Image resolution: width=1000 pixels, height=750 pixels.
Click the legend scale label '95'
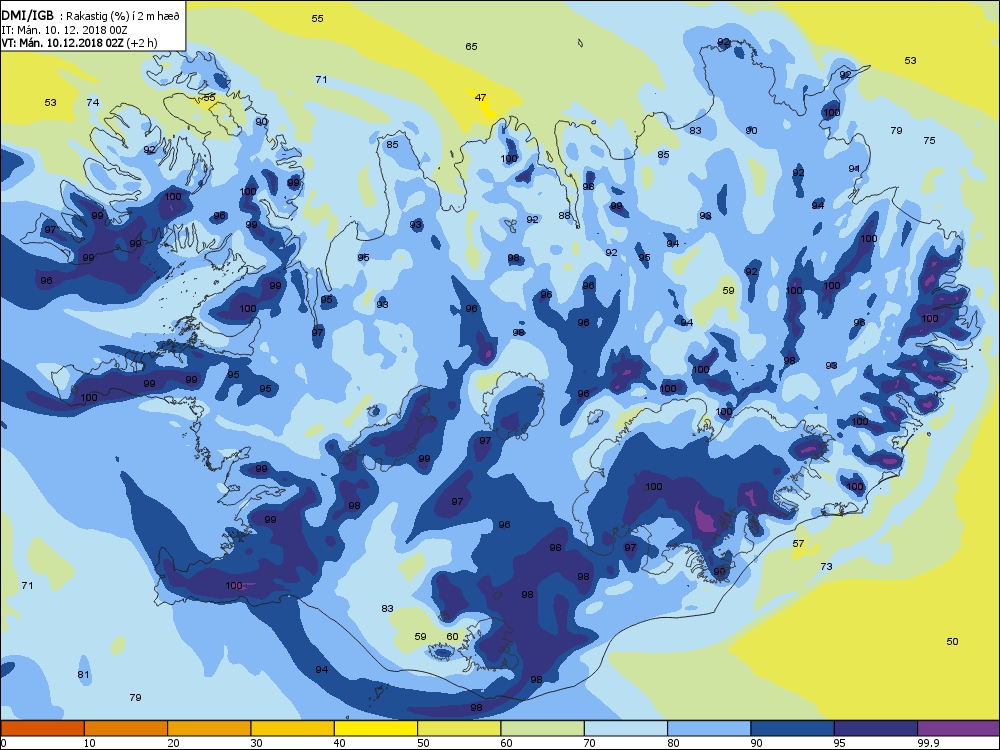coord(839,743)
